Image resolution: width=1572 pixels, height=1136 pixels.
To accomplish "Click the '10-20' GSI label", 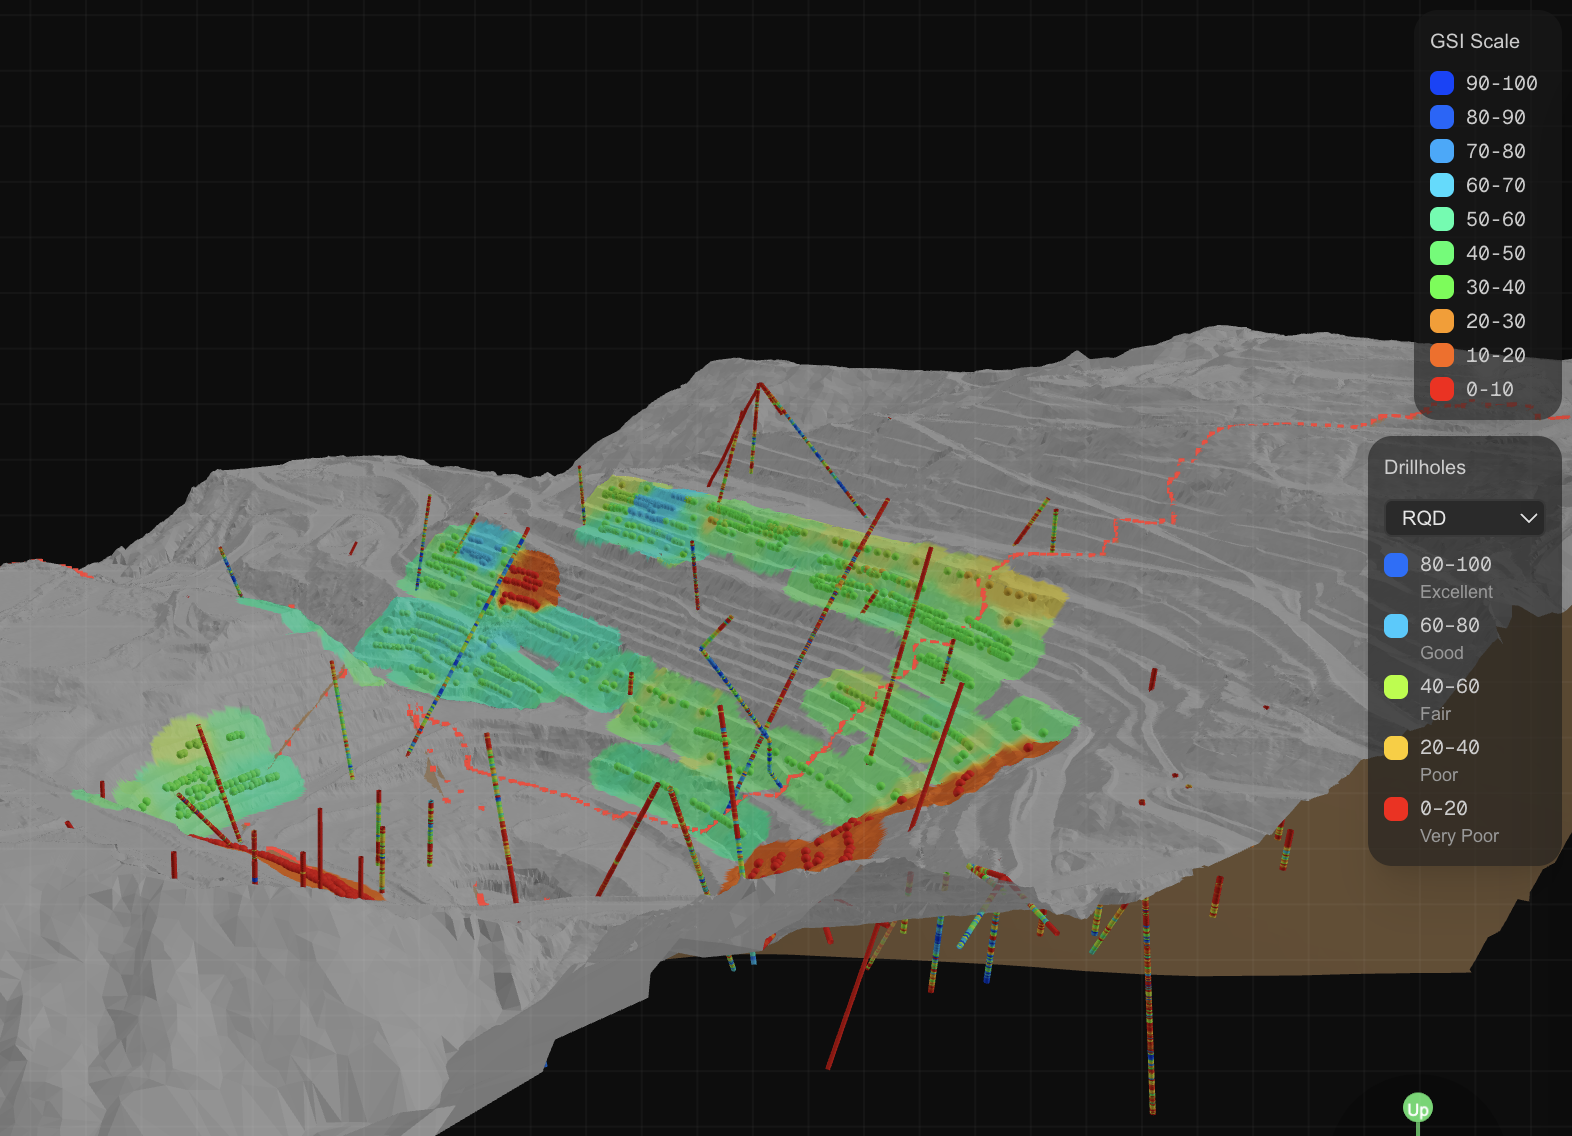I will click(x=1495, y=355).
